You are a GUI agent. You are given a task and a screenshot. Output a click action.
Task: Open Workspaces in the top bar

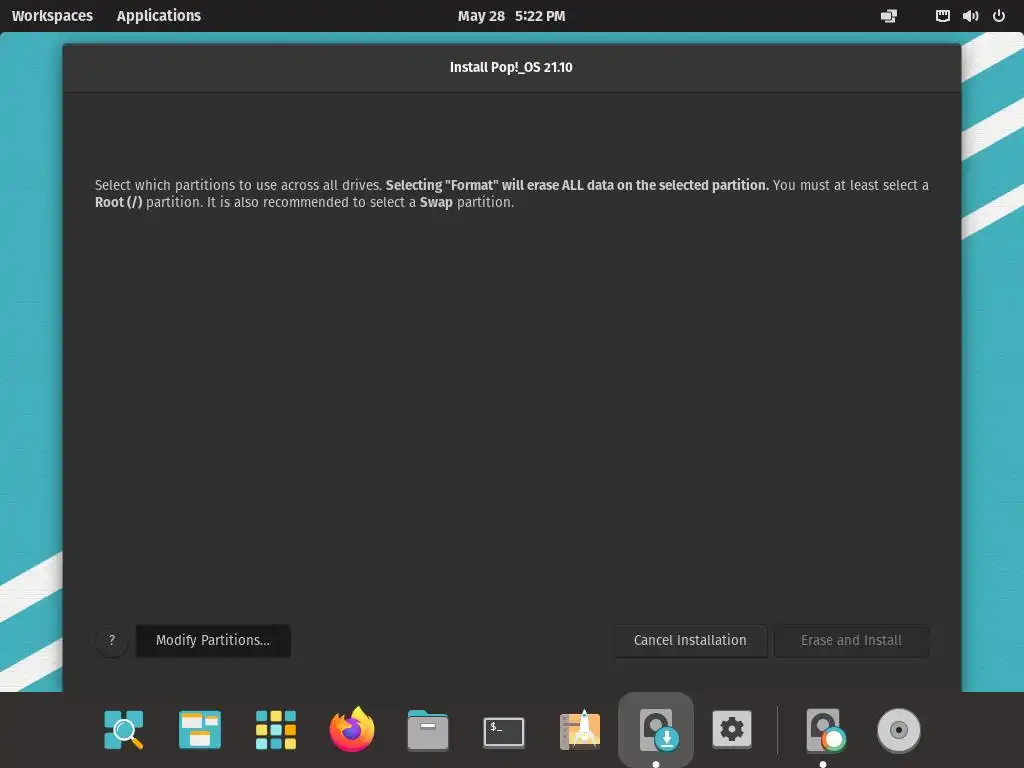click(x=52, y=16)
